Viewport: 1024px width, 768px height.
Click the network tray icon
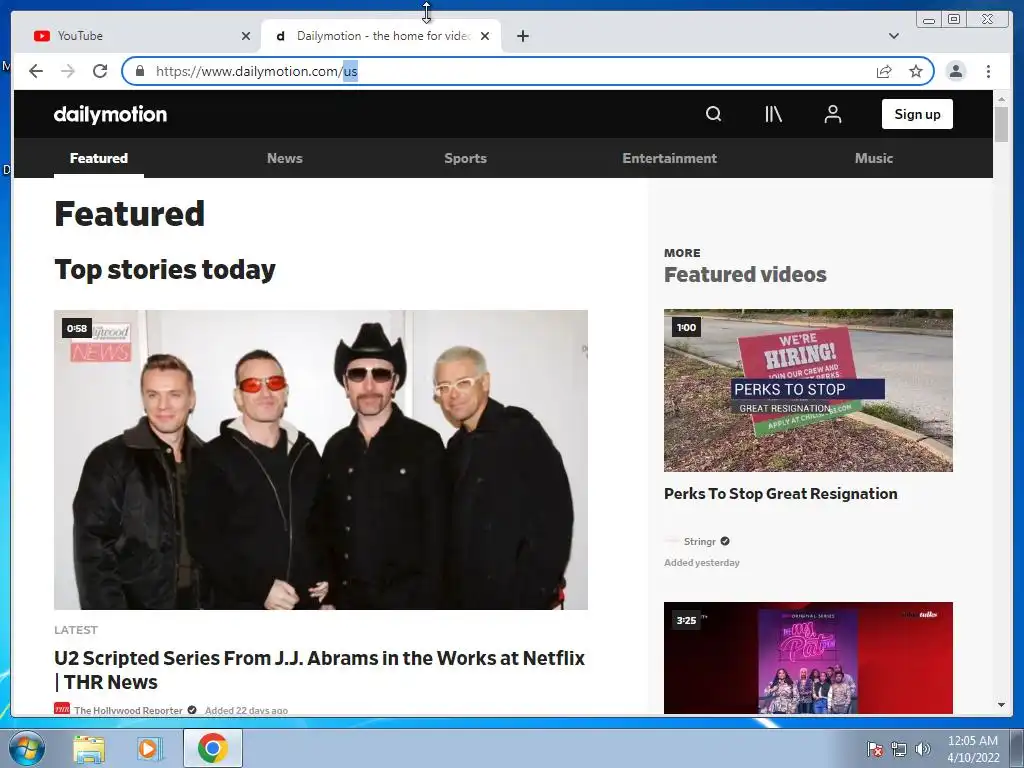click(899, 749)
